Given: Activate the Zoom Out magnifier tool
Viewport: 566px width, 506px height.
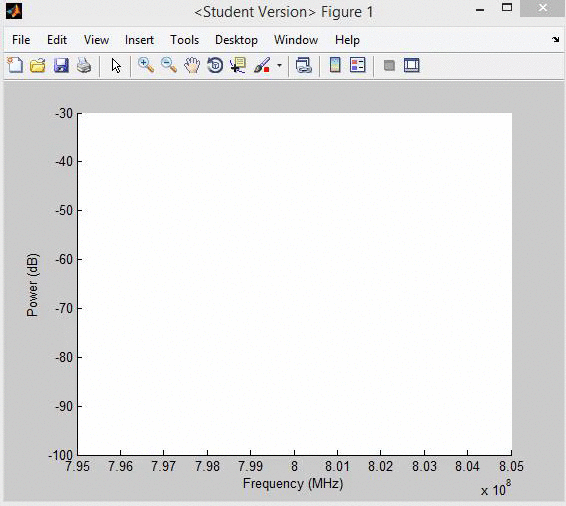Looking at the screenshot, I should pyautogui.click(x=169, y=66).
